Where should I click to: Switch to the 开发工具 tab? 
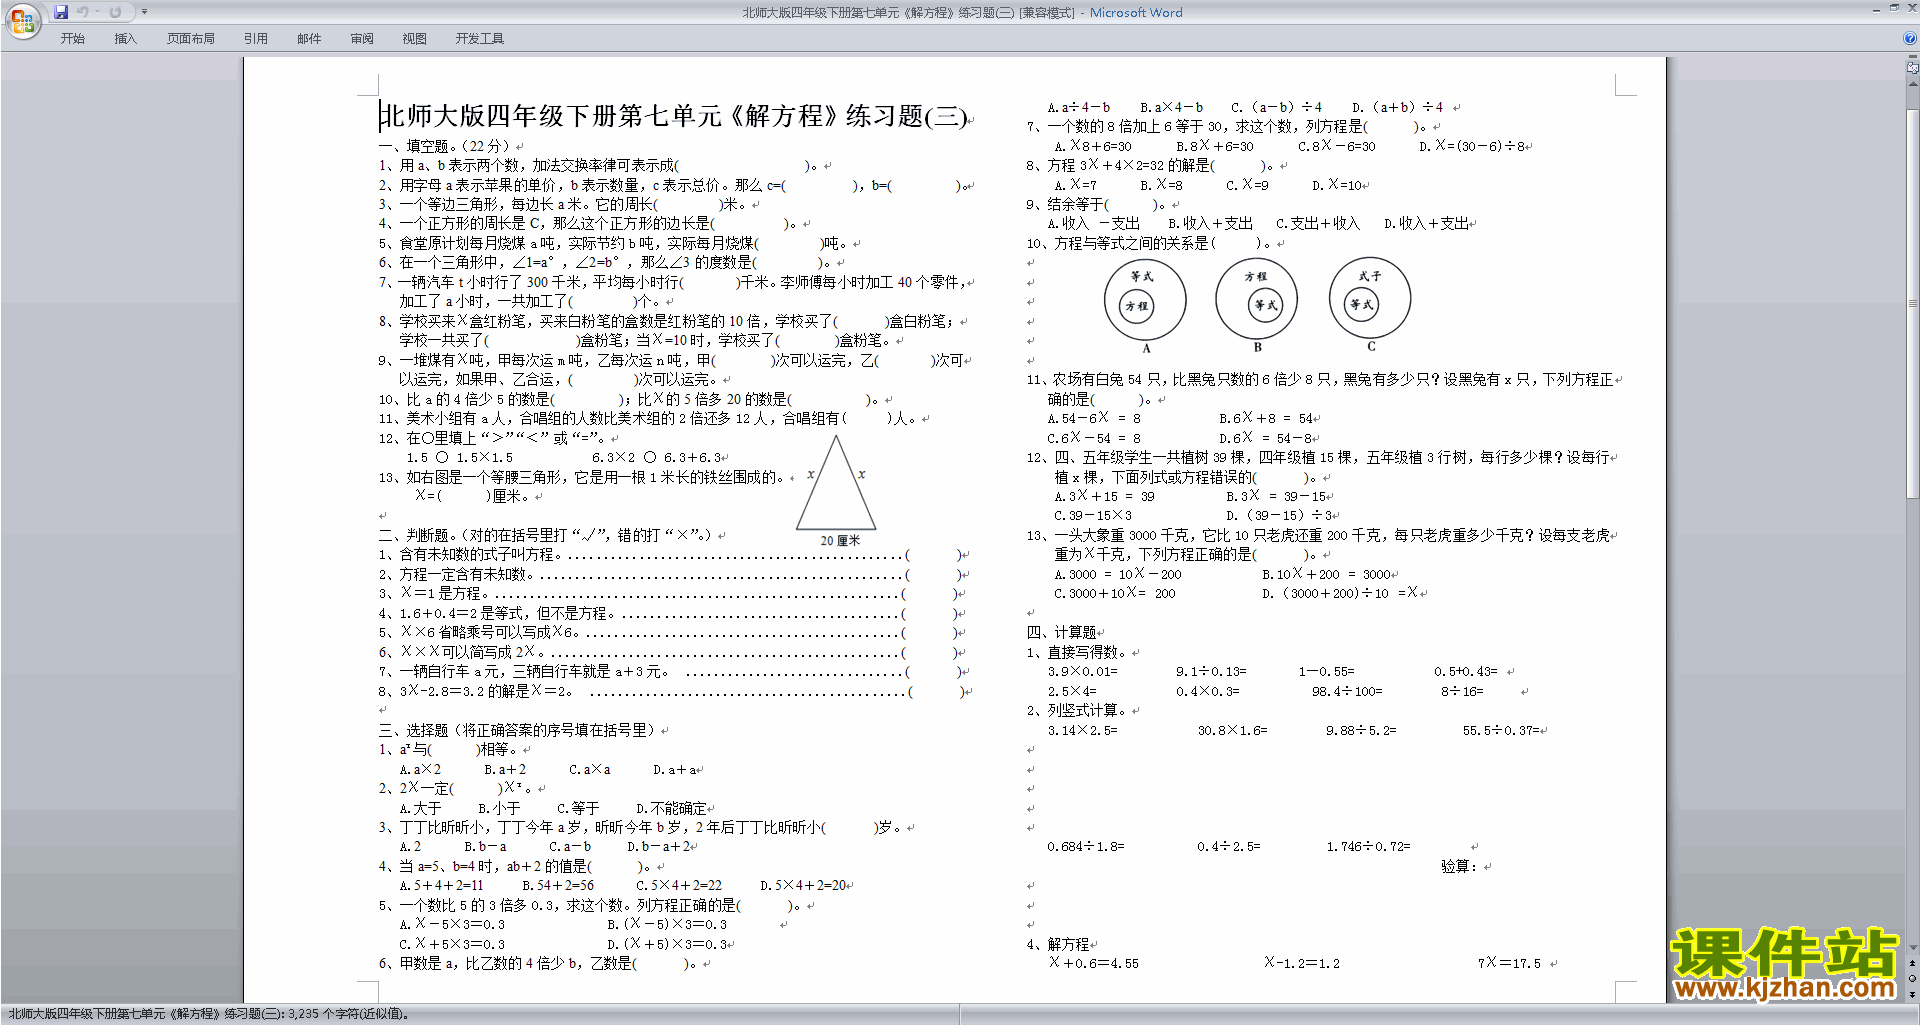[480, 39]
